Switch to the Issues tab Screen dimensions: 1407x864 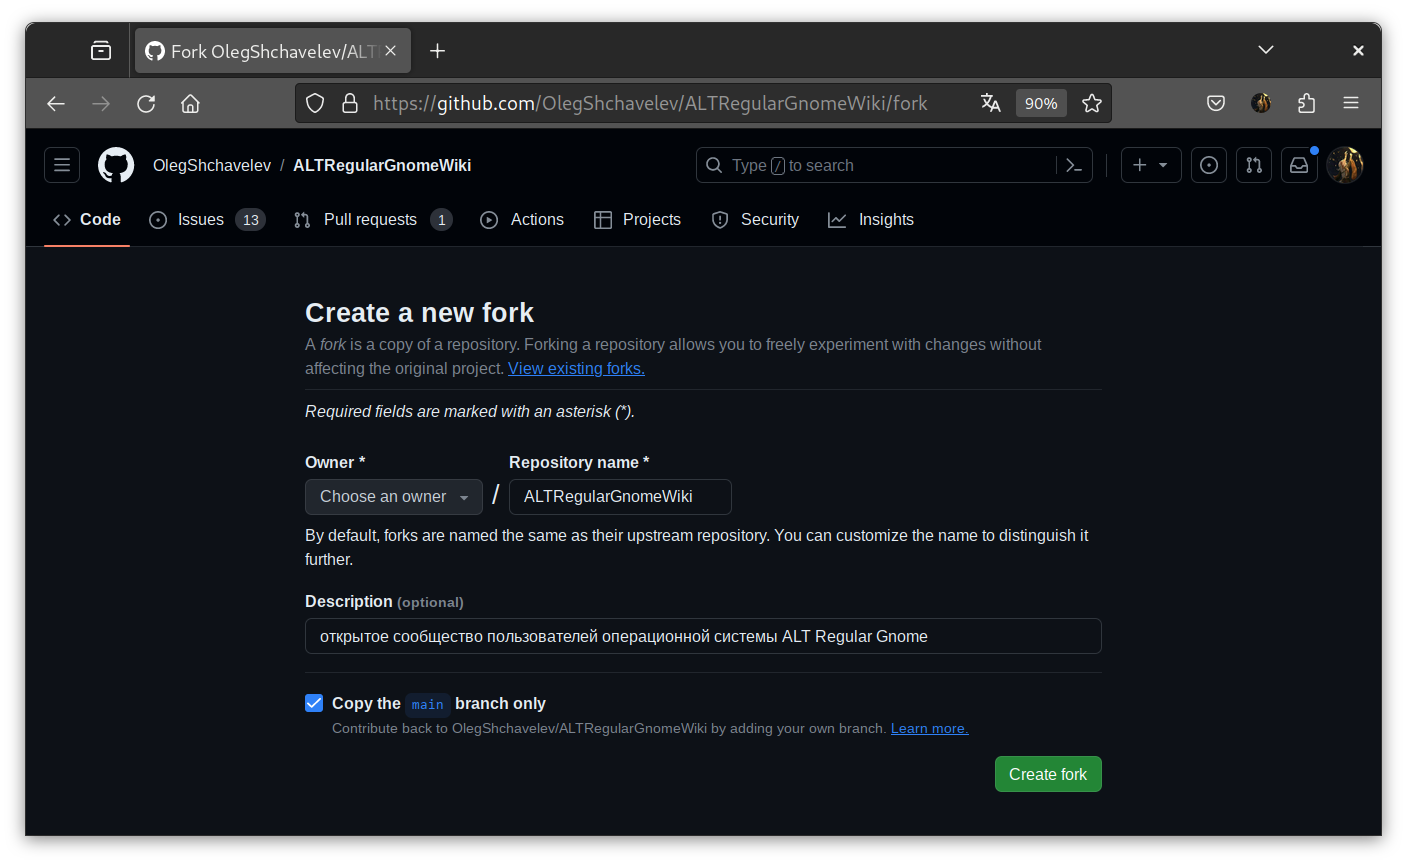(207, 220)
